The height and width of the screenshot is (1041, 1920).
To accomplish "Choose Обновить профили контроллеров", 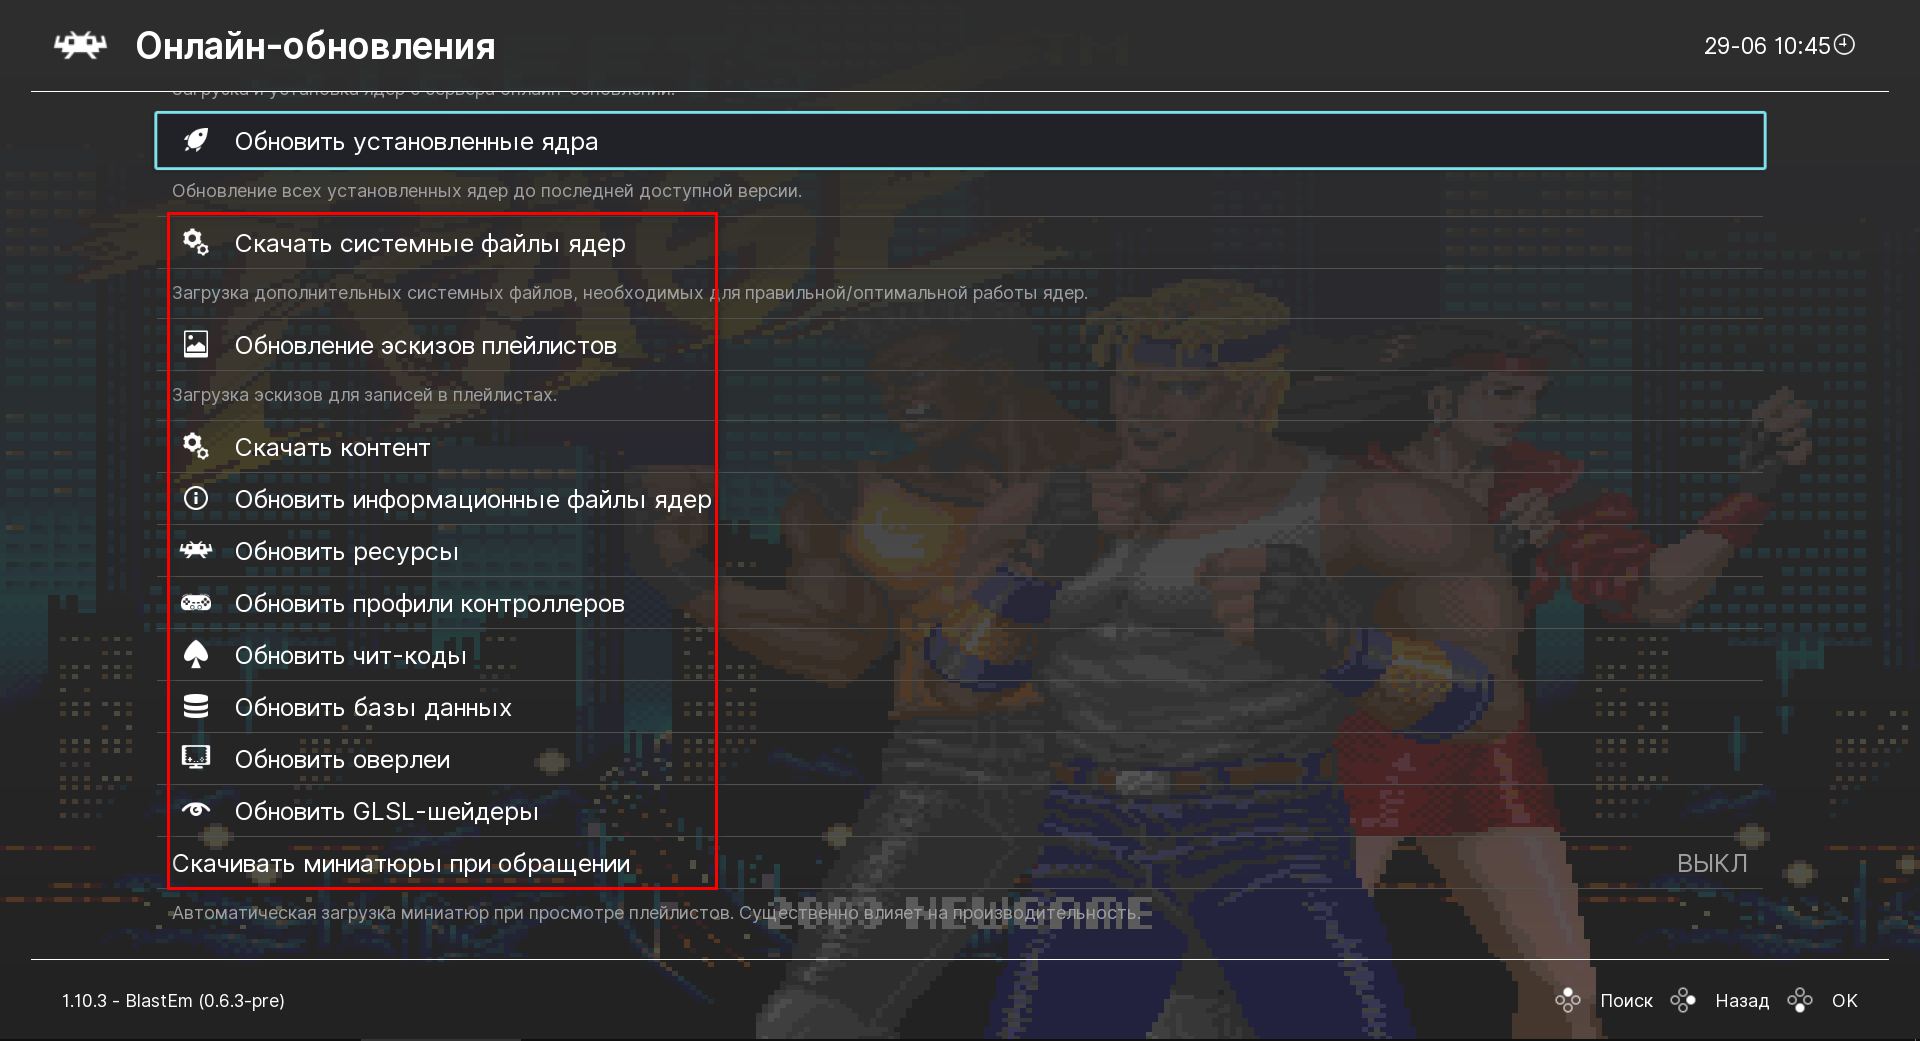I will 960,603.
